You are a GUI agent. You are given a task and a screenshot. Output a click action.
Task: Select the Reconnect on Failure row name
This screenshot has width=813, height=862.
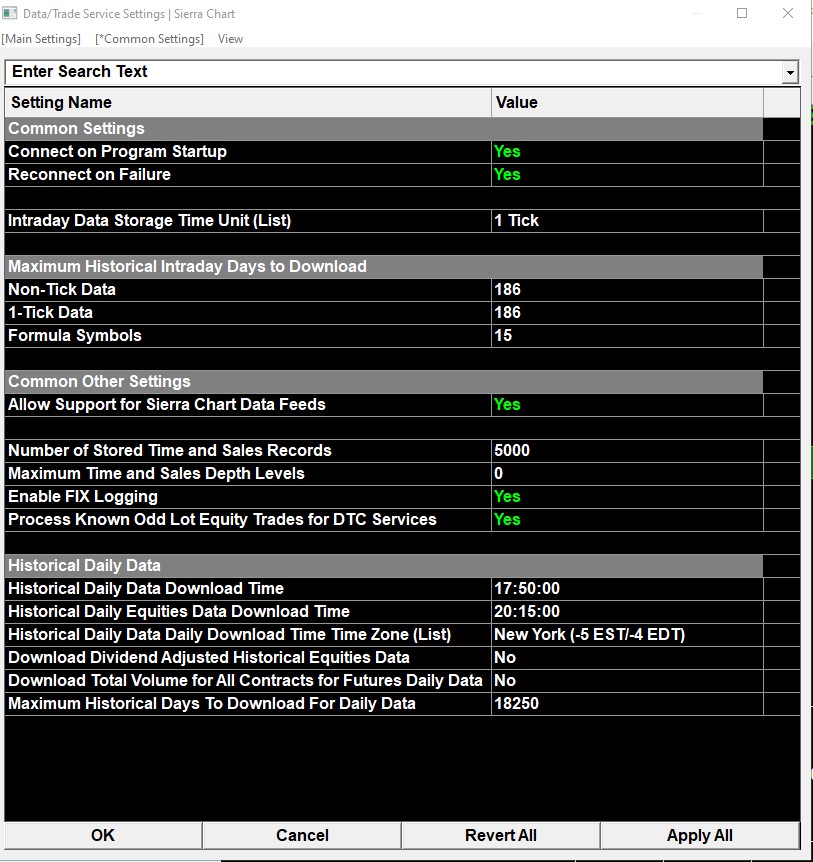pos(248,175)
